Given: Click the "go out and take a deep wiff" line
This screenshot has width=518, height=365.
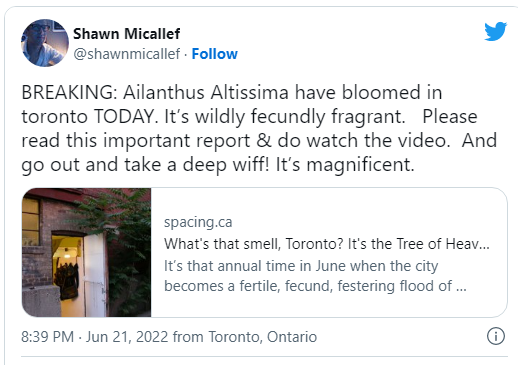Looking at the screenshot, I should click(218, 165).
